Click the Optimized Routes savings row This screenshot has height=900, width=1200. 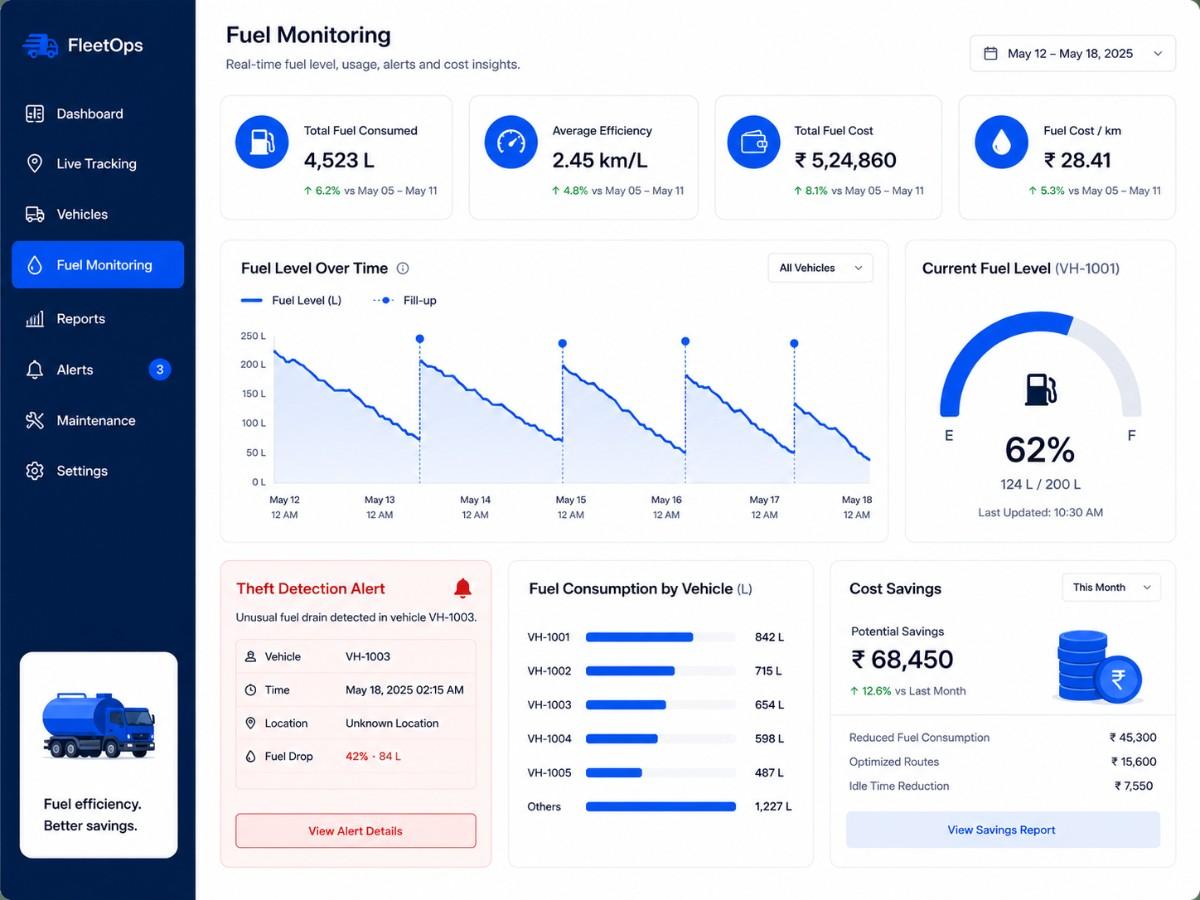point(1003,762)
